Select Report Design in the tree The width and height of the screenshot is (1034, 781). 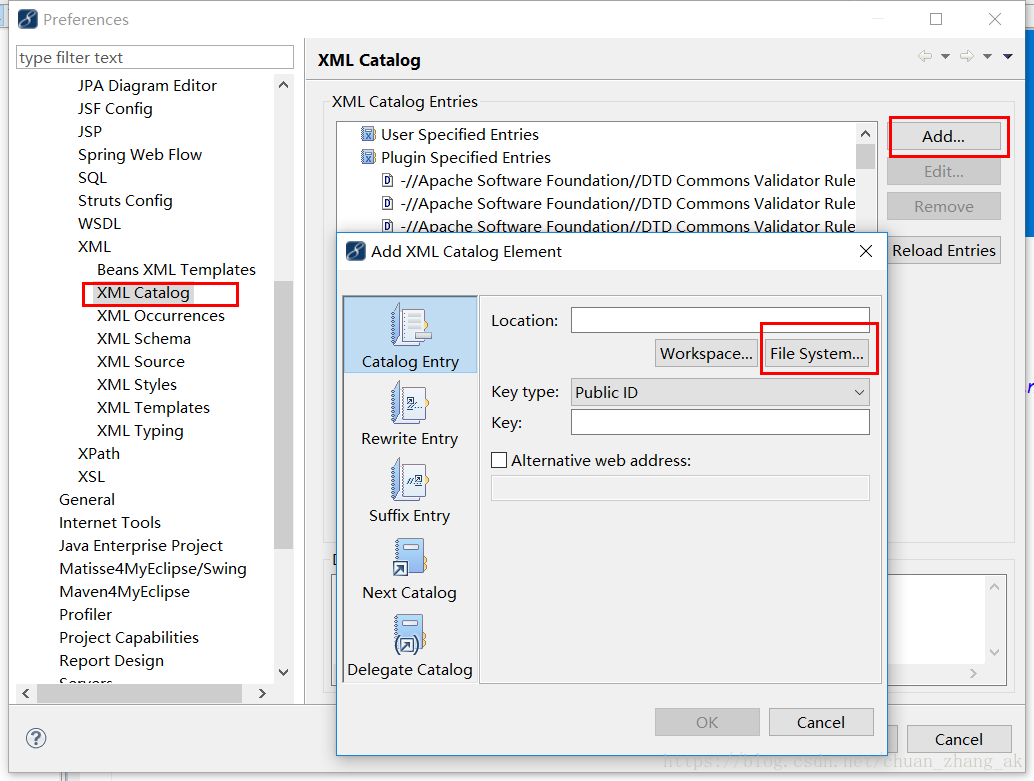[x=111, y=661]
